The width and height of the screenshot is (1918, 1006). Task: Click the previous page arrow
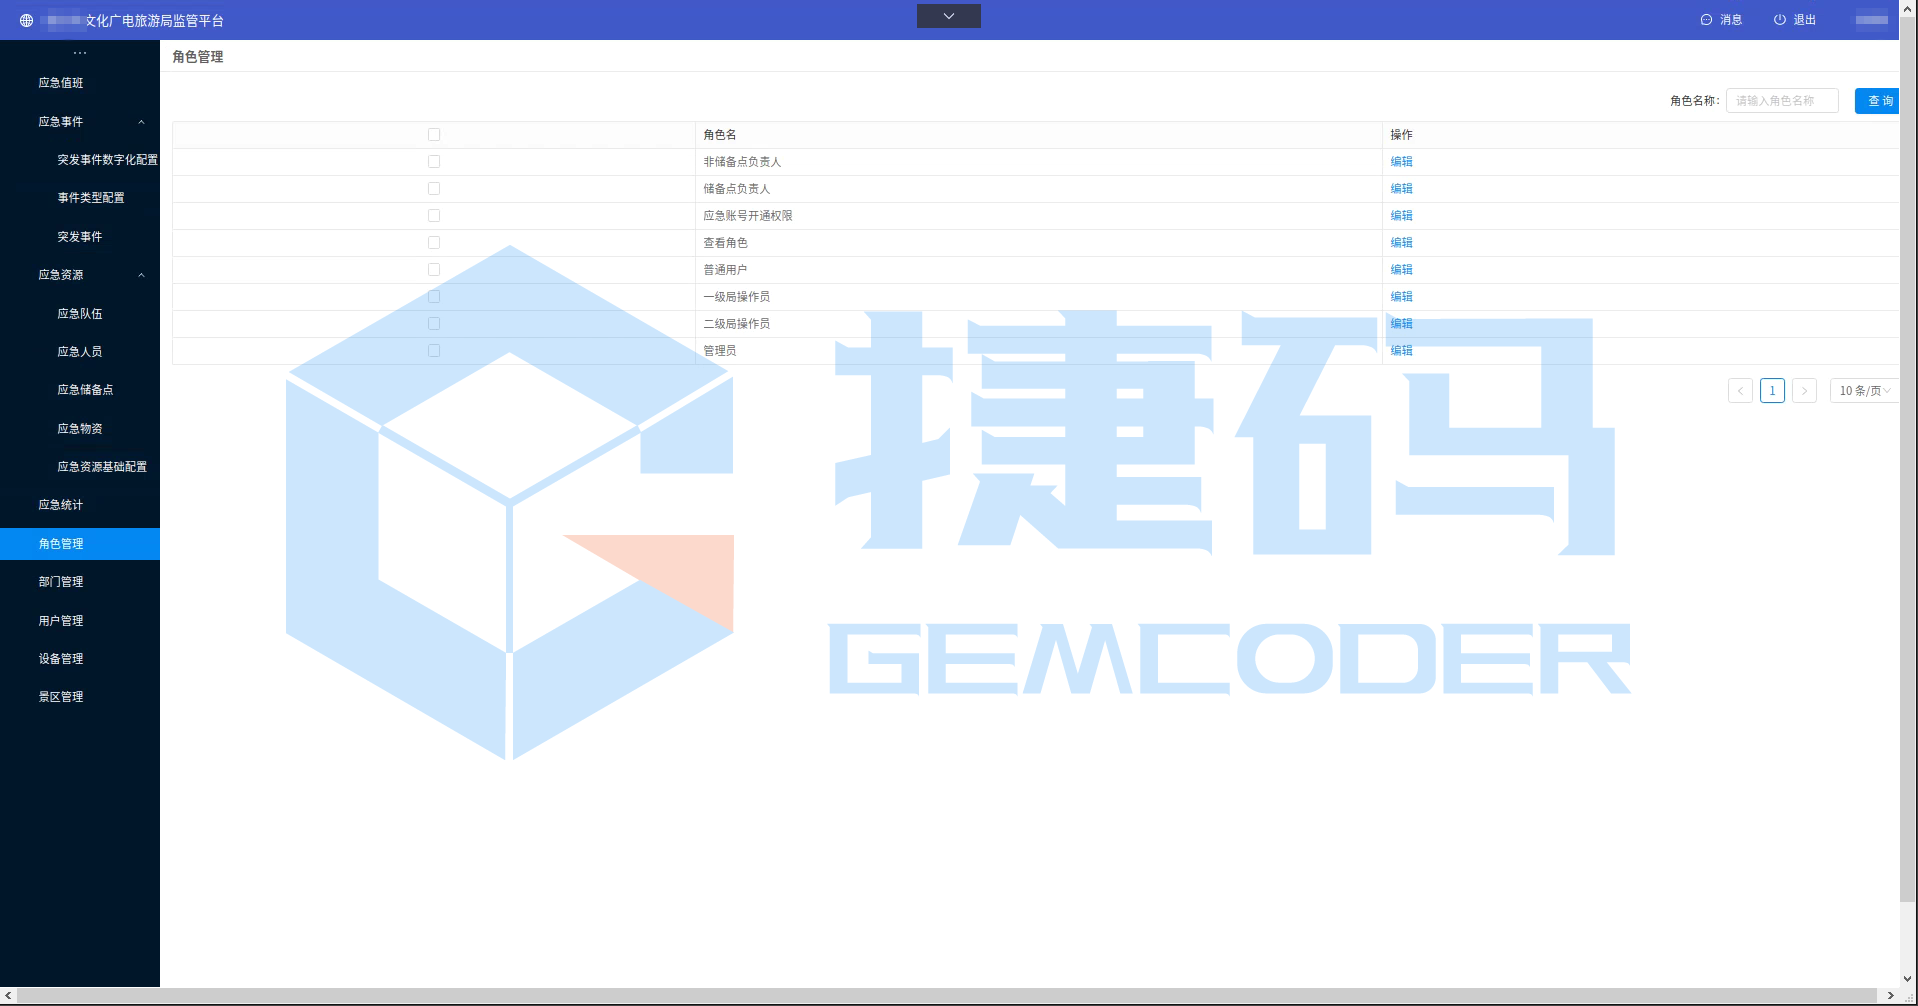1740,391
